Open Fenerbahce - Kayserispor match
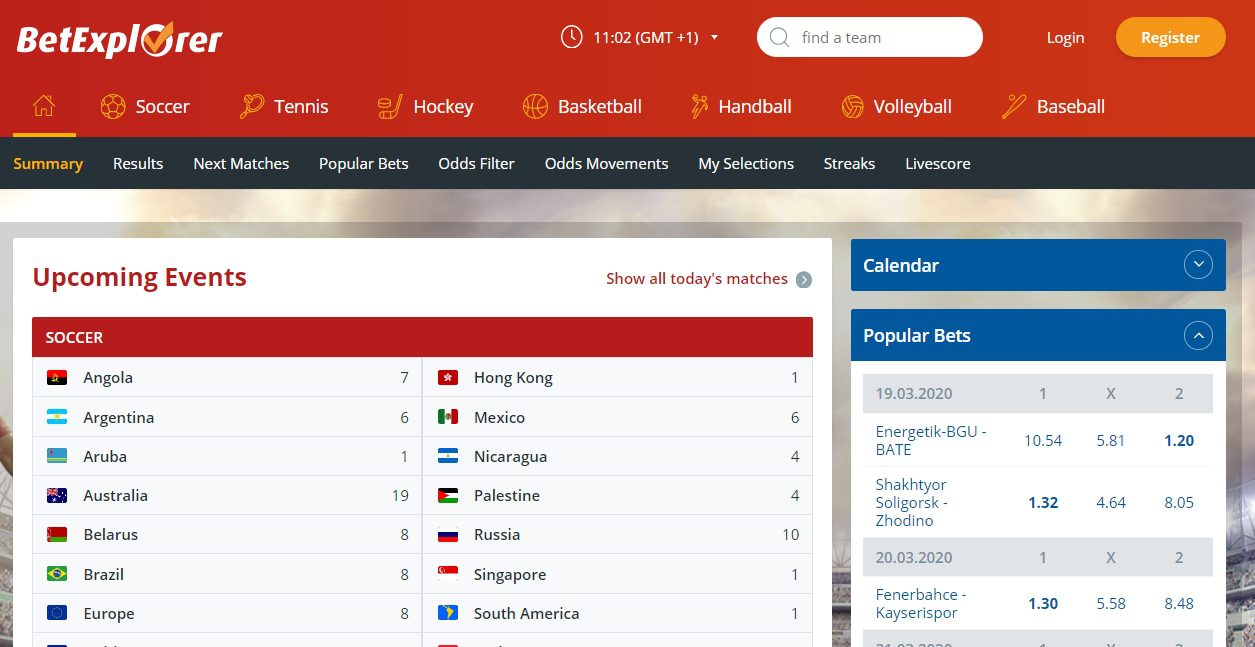1255x647 pixels. pyautogui.click(x=921, y=604)
